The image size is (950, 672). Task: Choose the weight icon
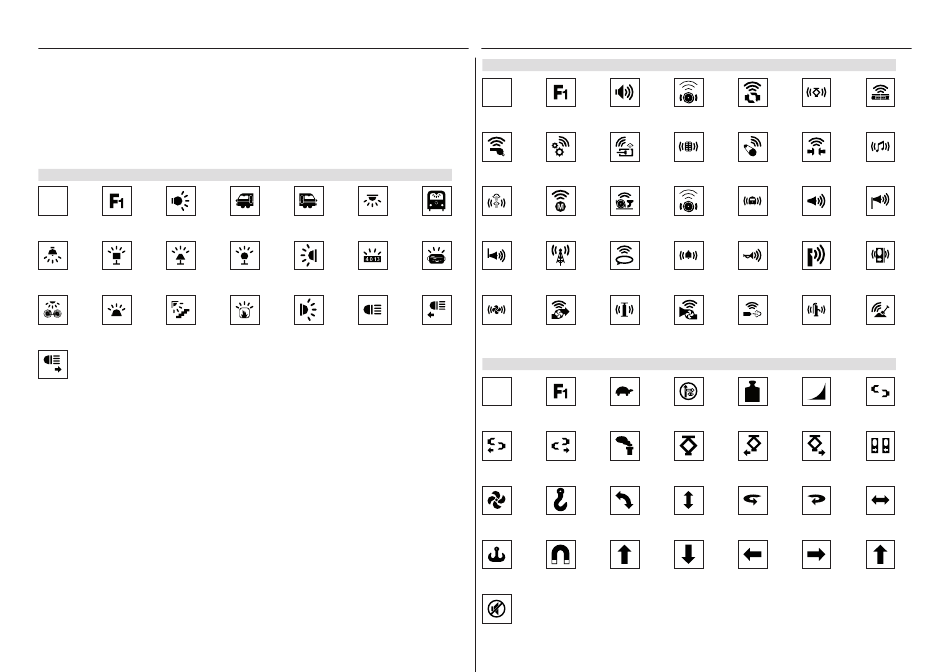[x=752, y=391]
